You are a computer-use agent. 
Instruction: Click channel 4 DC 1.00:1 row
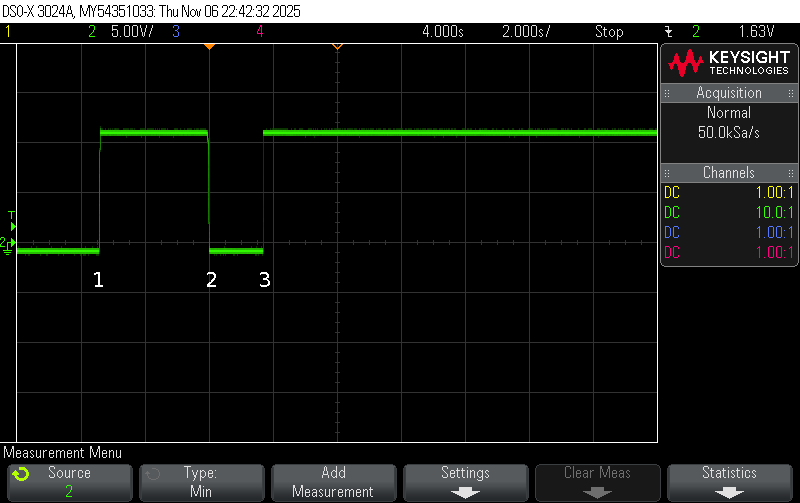click(729, 252)
